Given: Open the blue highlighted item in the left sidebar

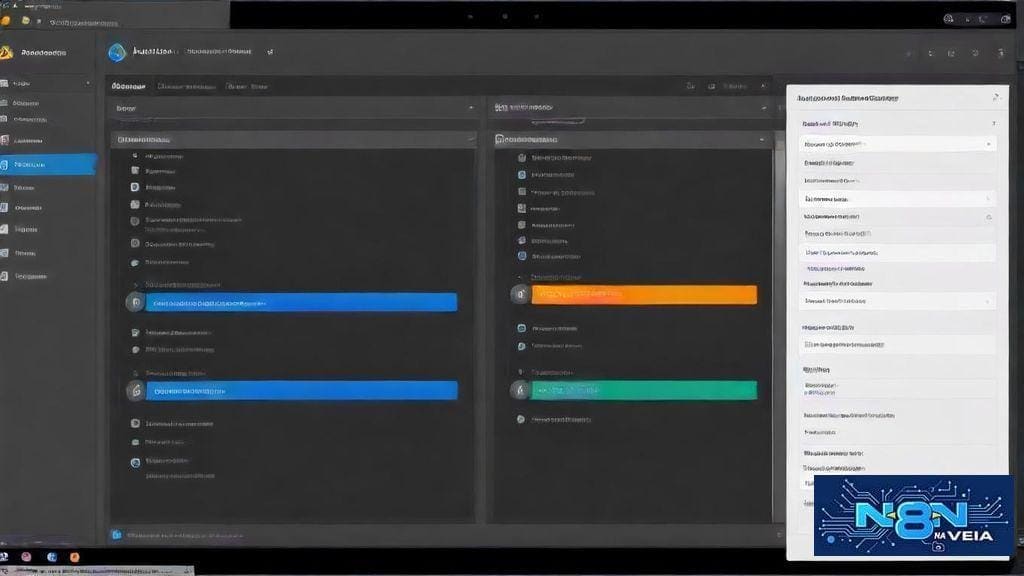Looking at the screenshot, I should 48,165.
